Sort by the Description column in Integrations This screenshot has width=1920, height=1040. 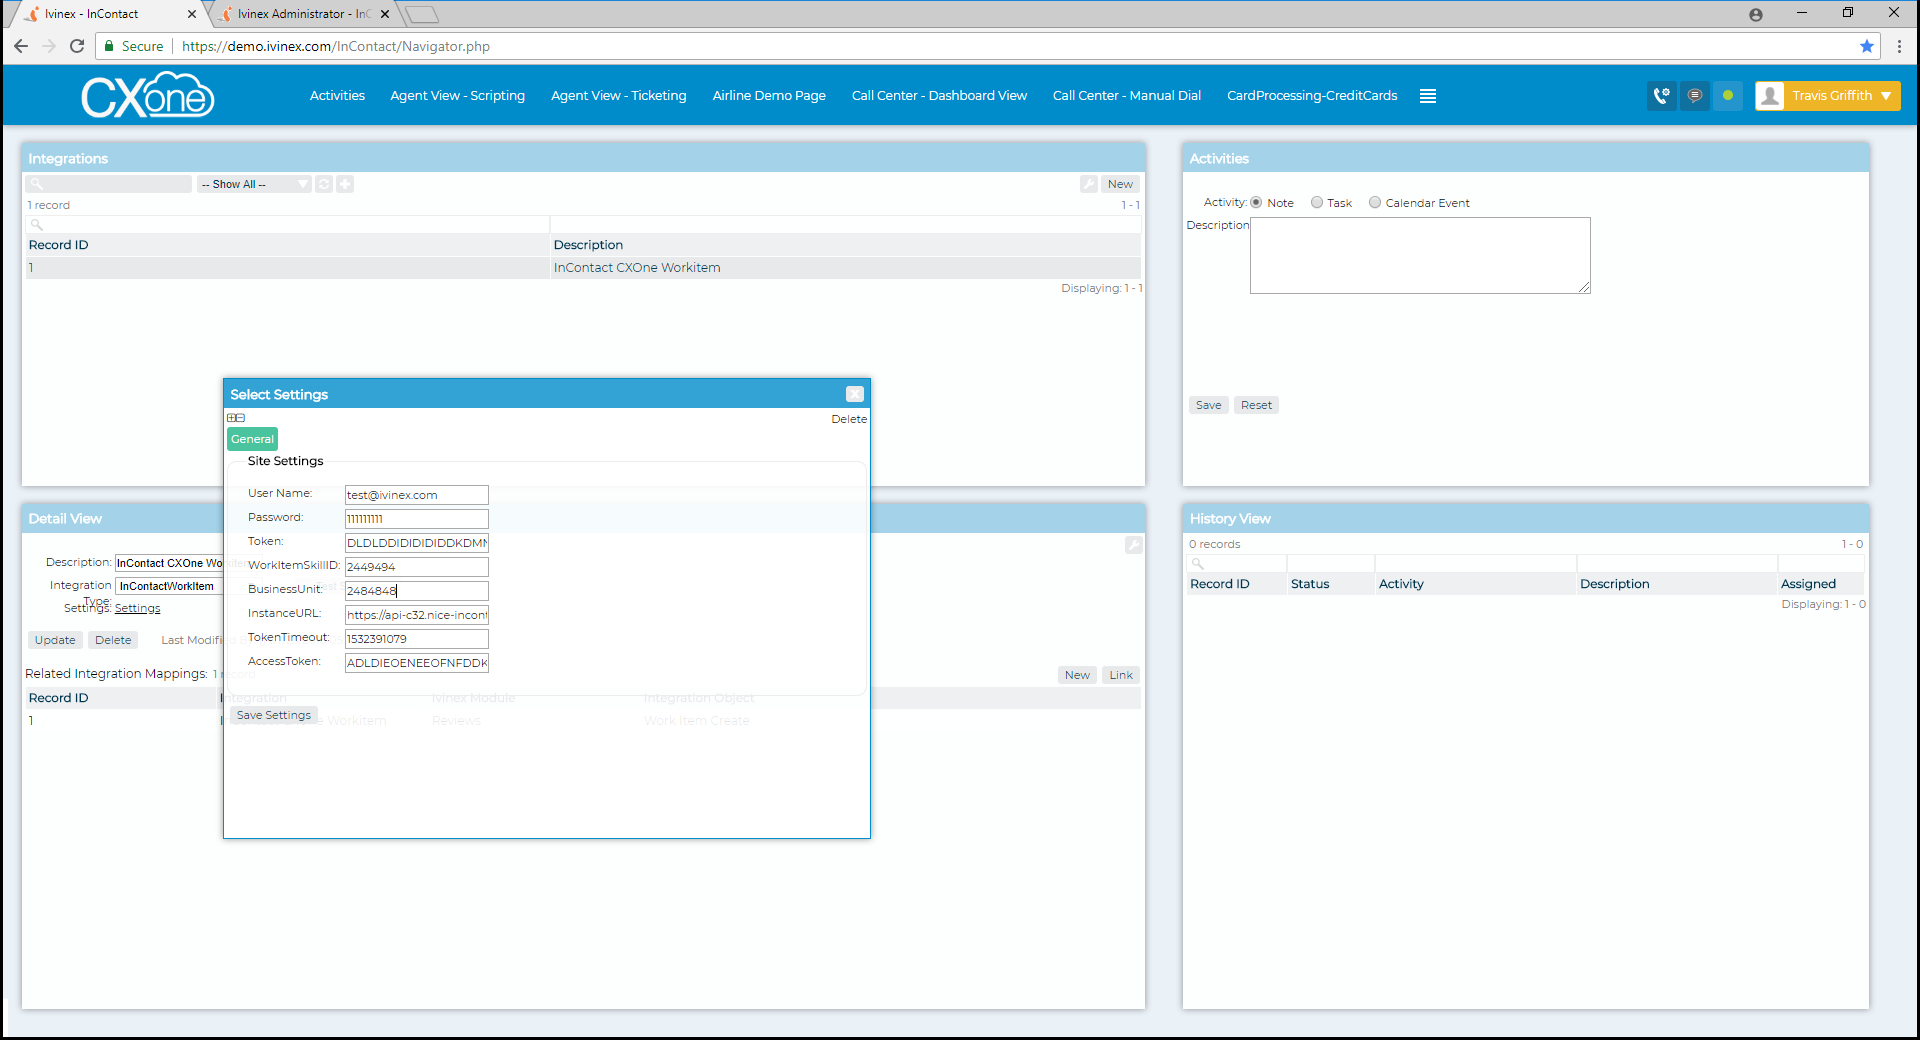pyautogui.click(x=588, y=245)
